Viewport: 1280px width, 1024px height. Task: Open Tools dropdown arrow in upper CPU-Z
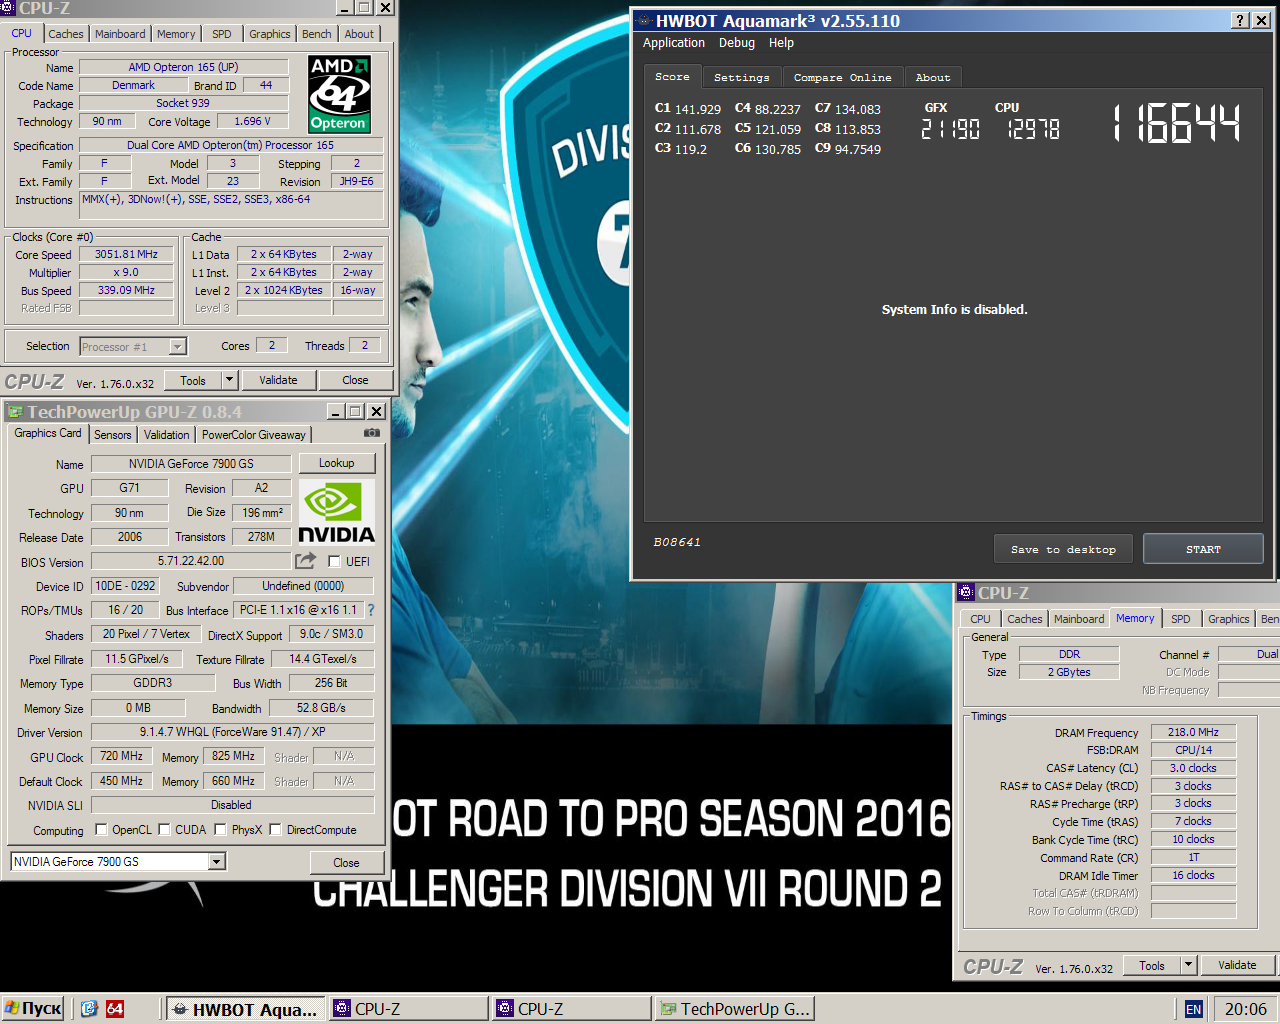coord(229,380)
